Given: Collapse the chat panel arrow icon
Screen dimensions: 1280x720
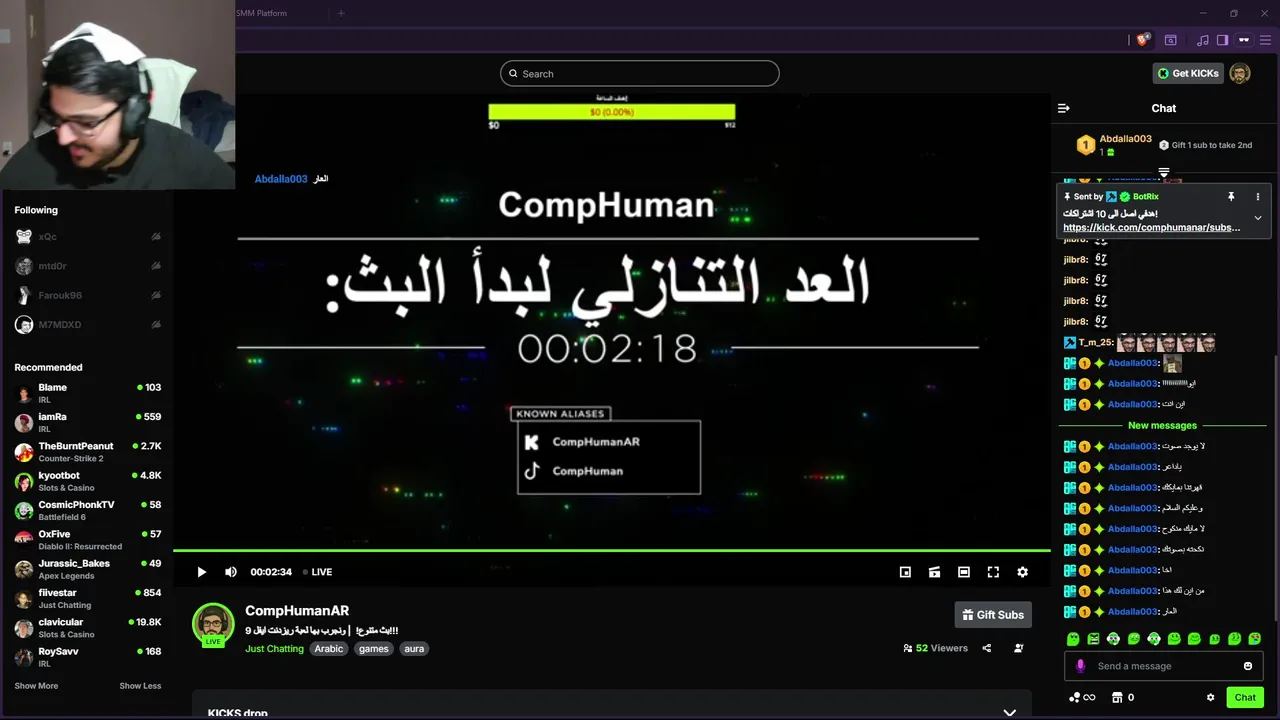Looking at the screenshot, I should (x=1064, y=108).
